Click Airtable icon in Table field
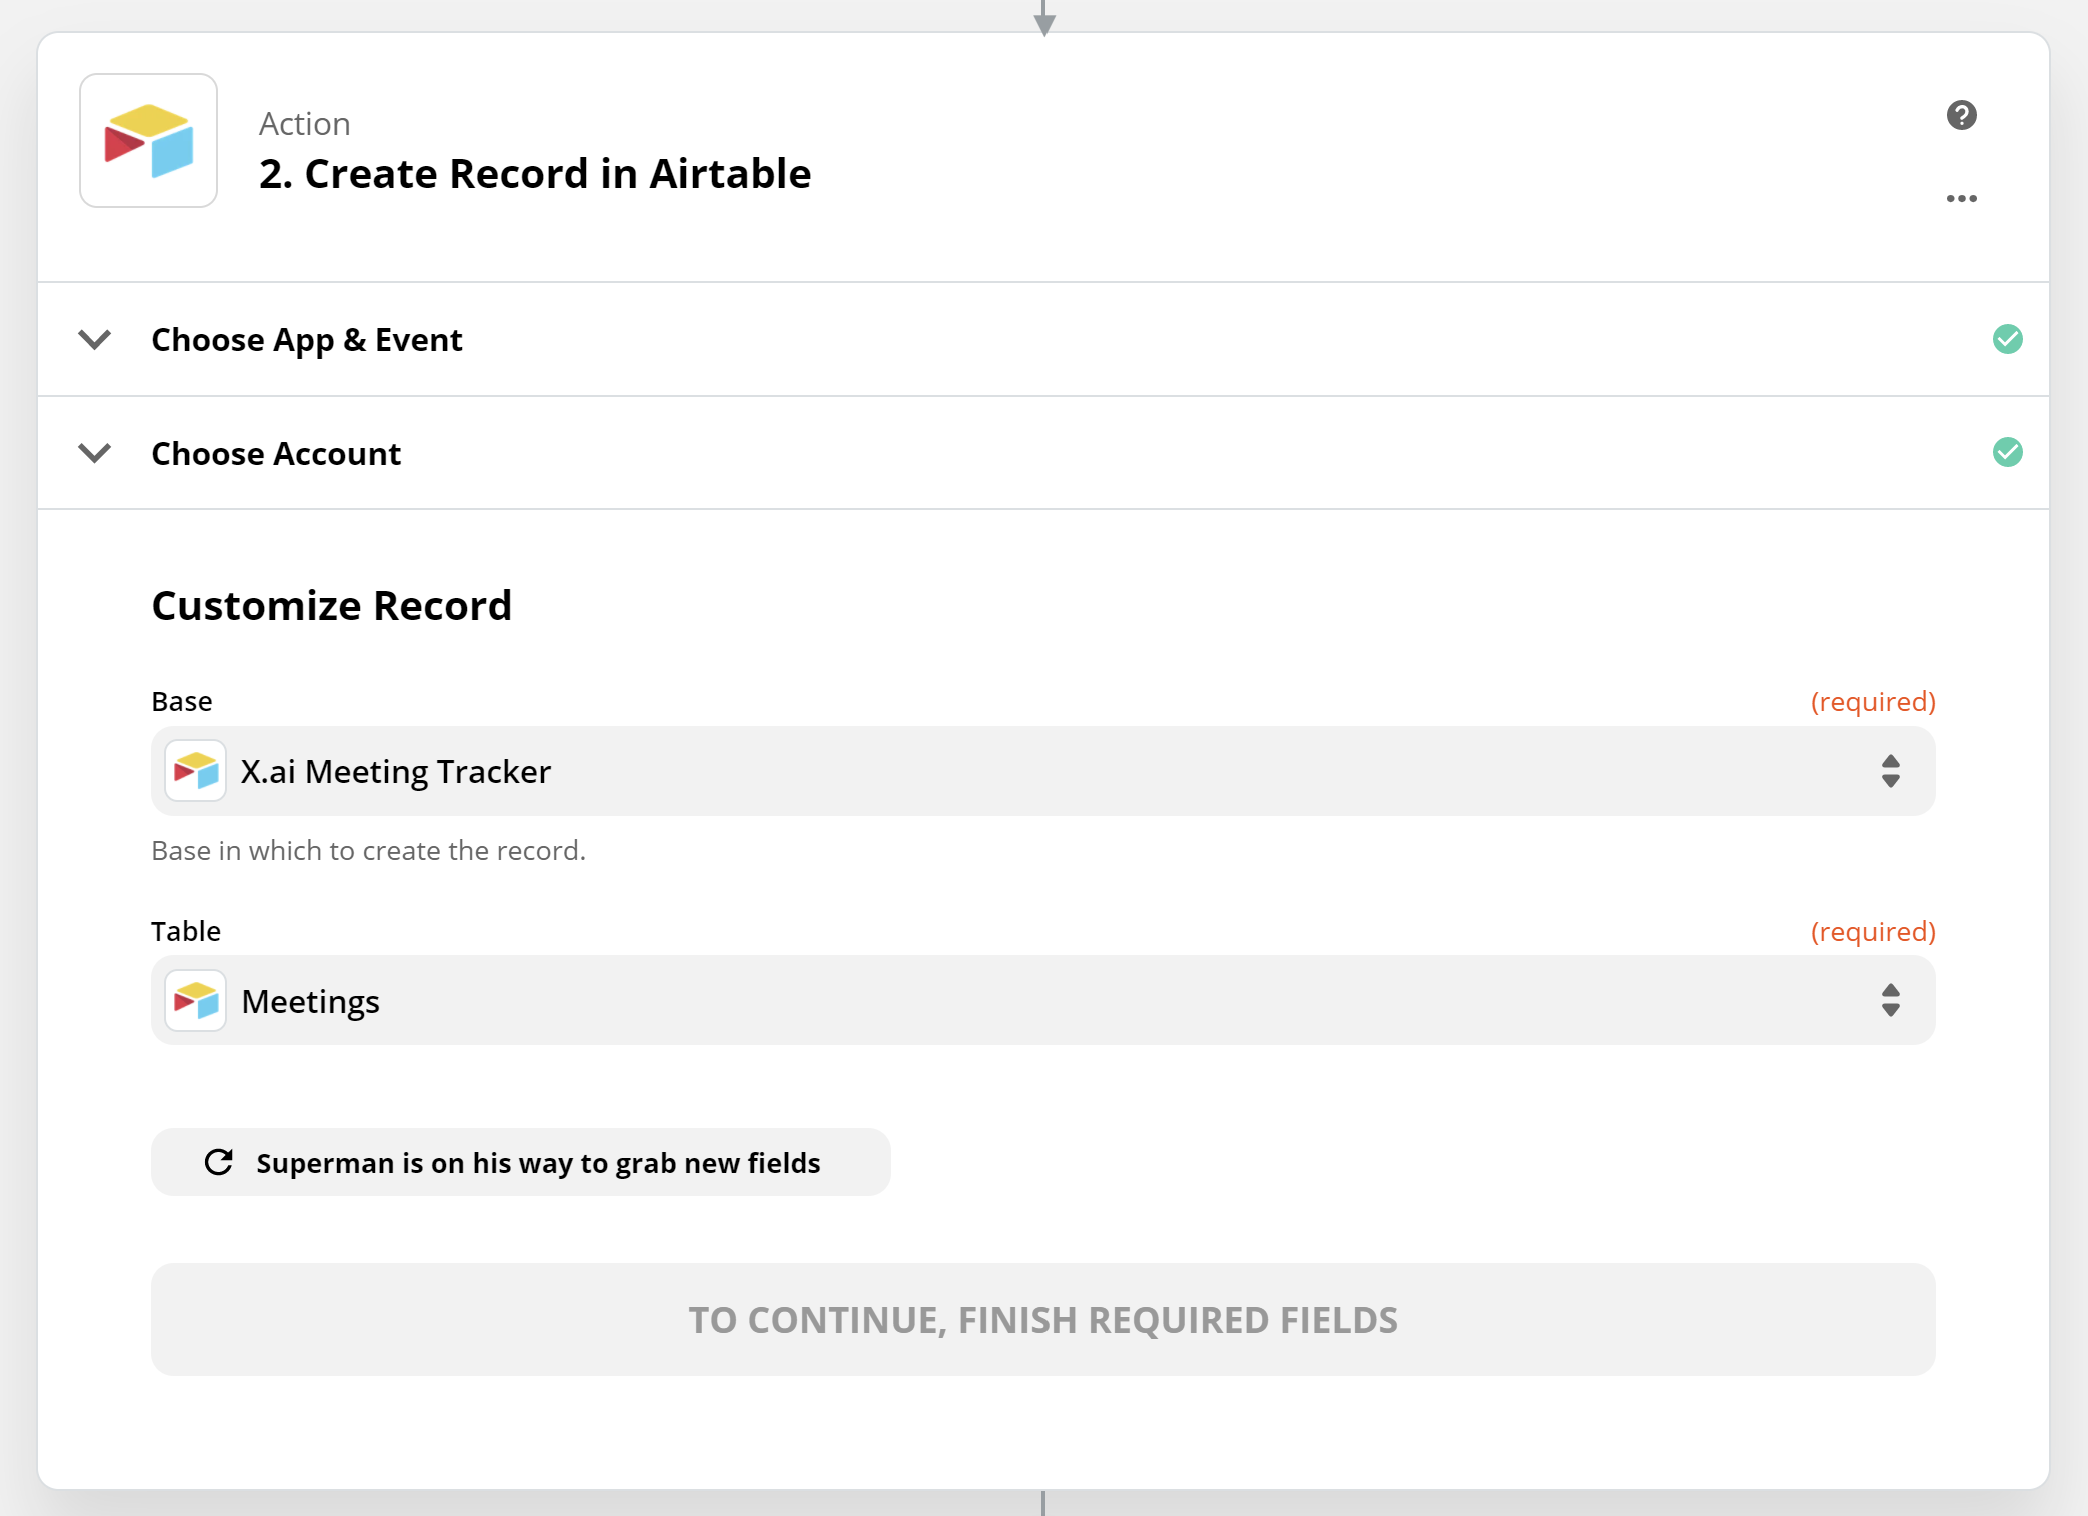Image resolution: width=2088 pixels, height=1516 pixels. pyautogui.click(x=196, y=1000)
